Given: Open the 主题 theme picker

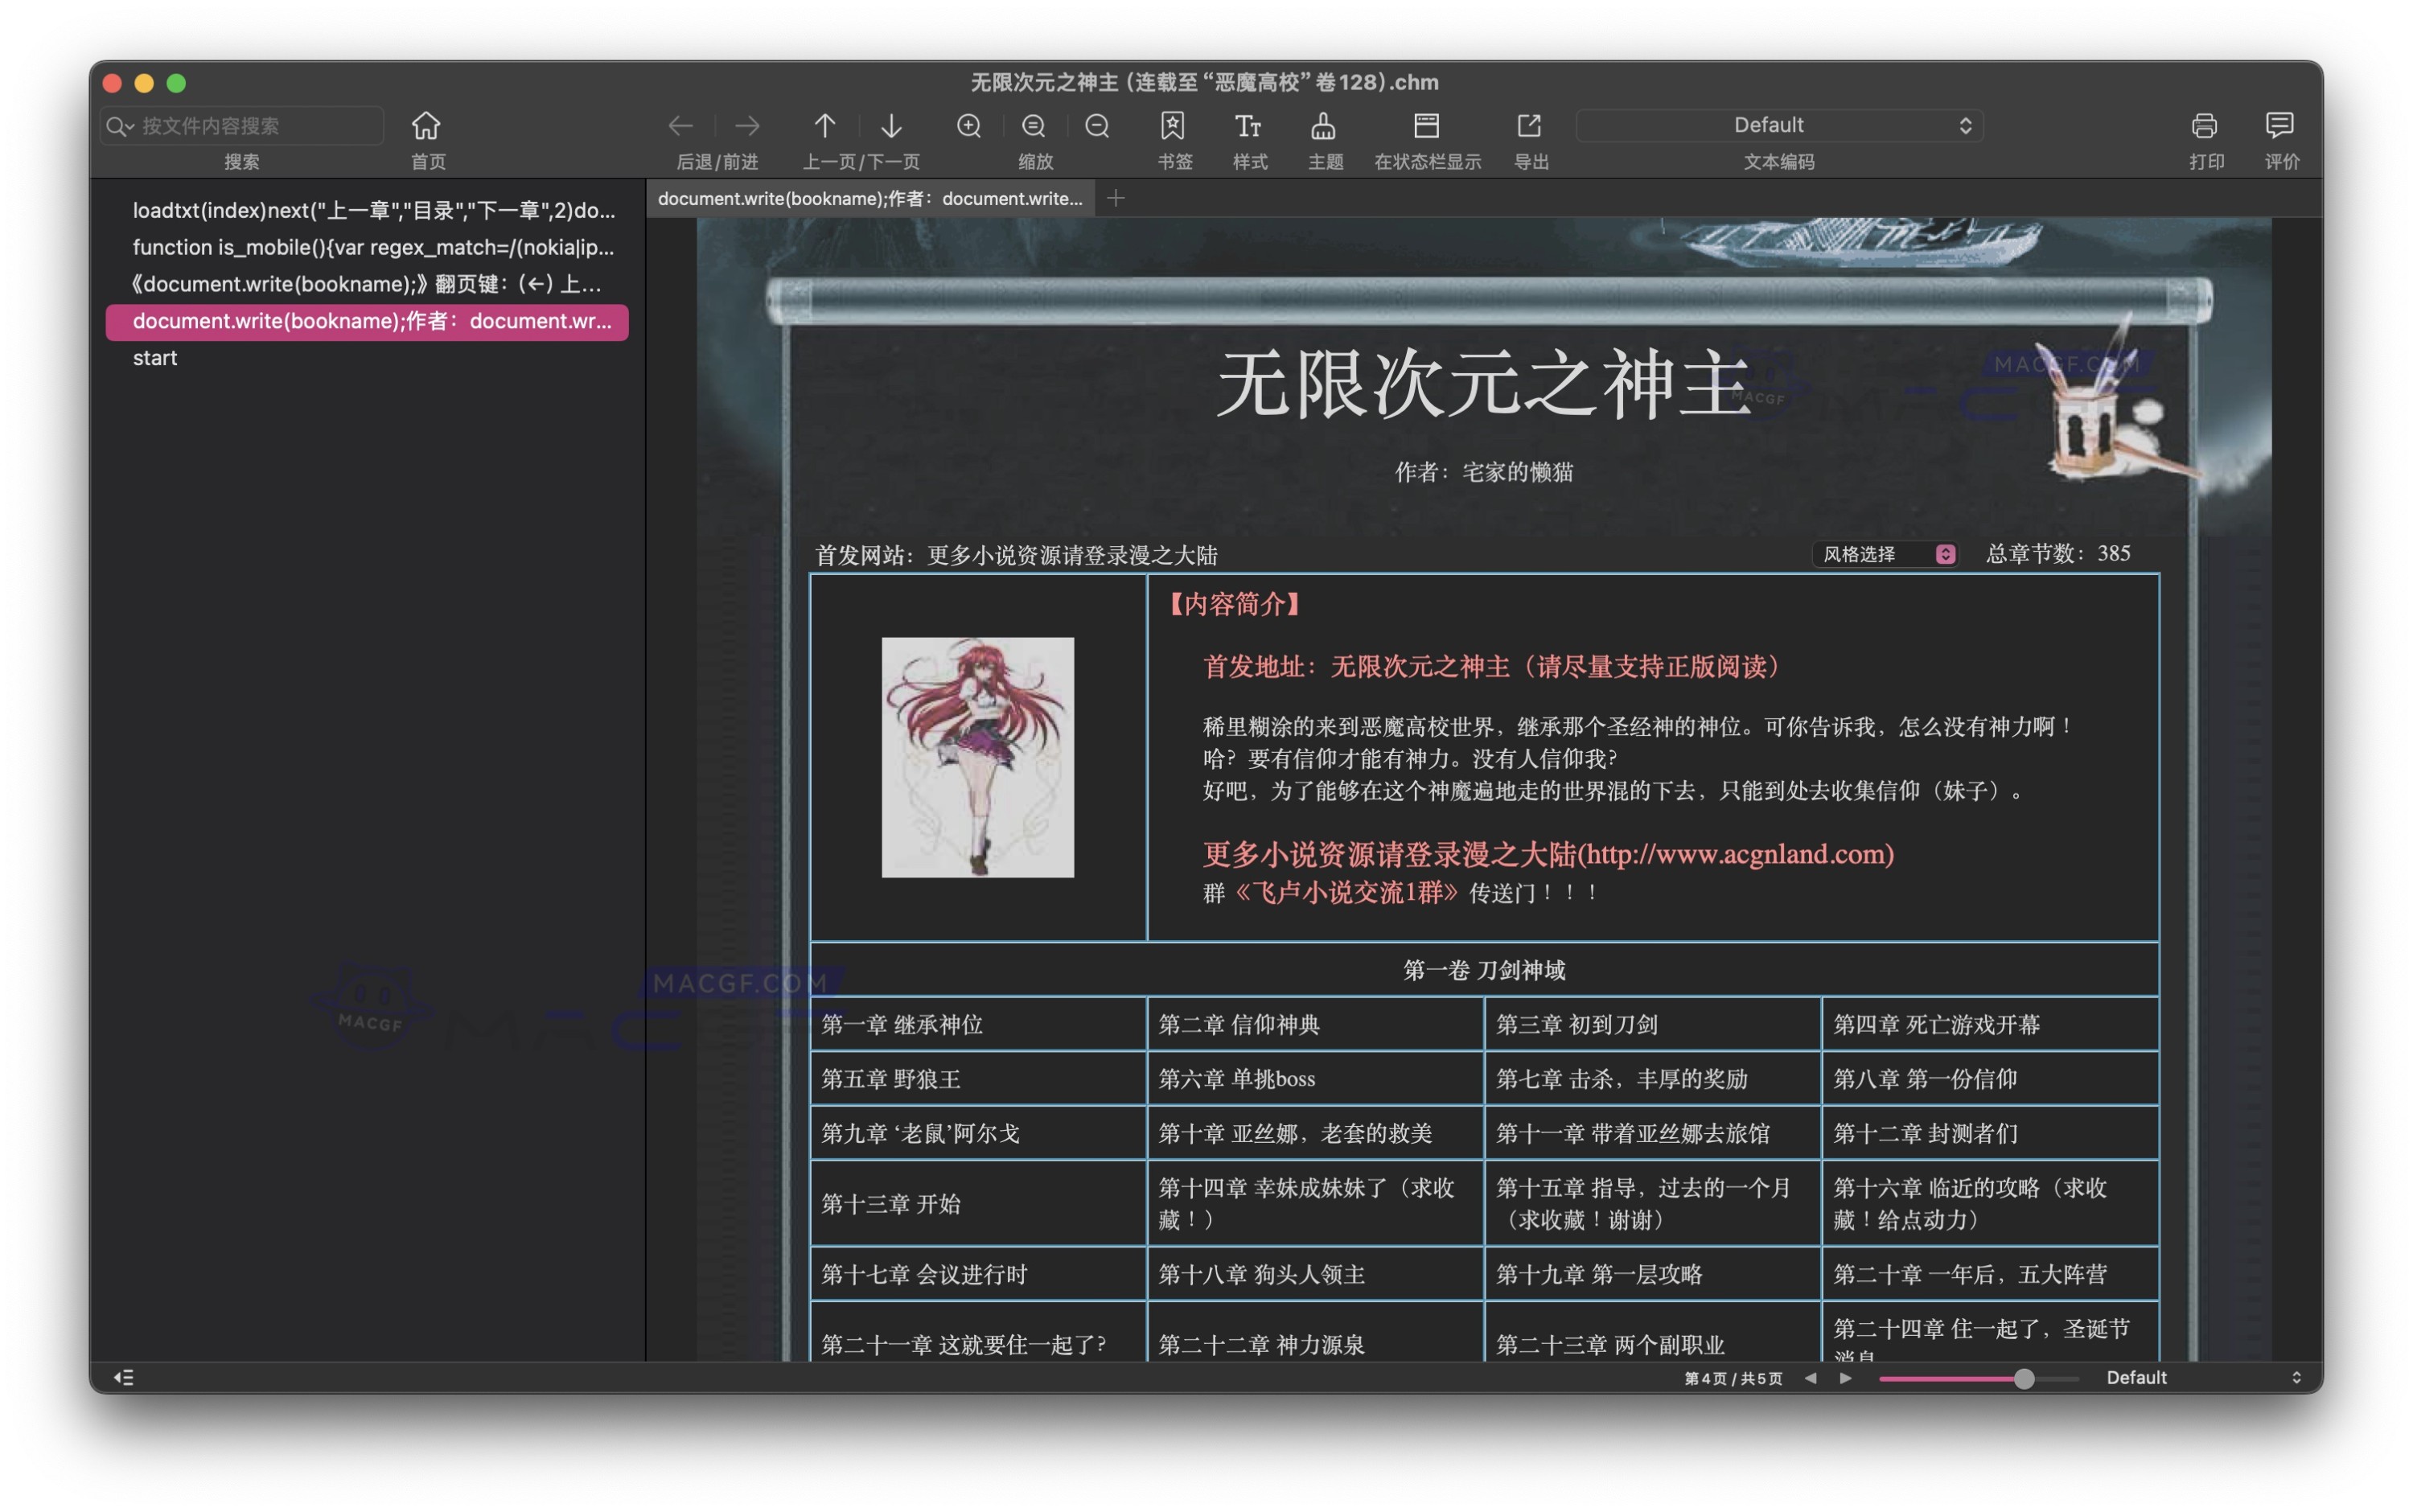Looking at the screenshot, I should 1325,126.
